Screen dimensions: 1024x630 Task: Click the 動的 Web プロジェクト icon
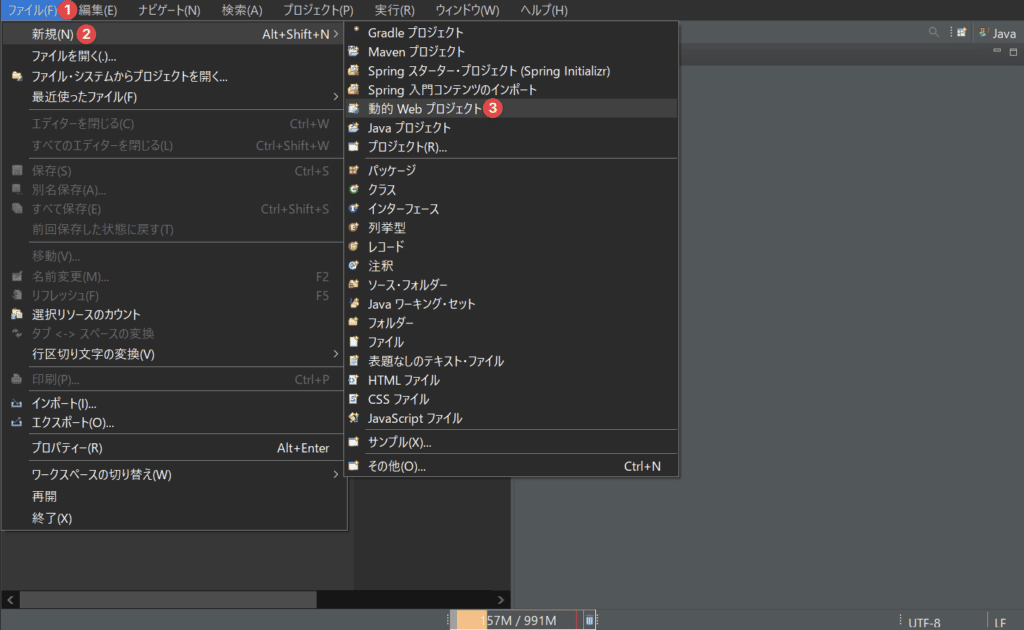coord(354,108)
